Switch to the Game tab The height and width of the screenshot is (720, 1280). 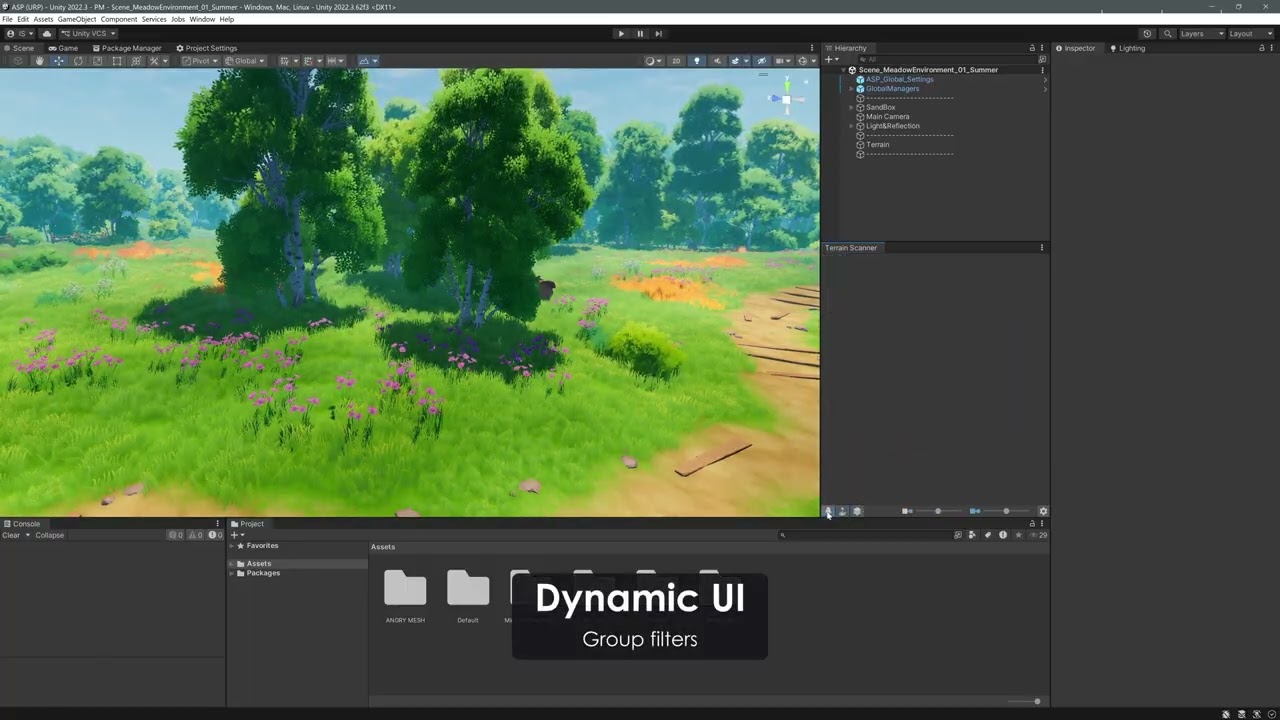[63, 48]
